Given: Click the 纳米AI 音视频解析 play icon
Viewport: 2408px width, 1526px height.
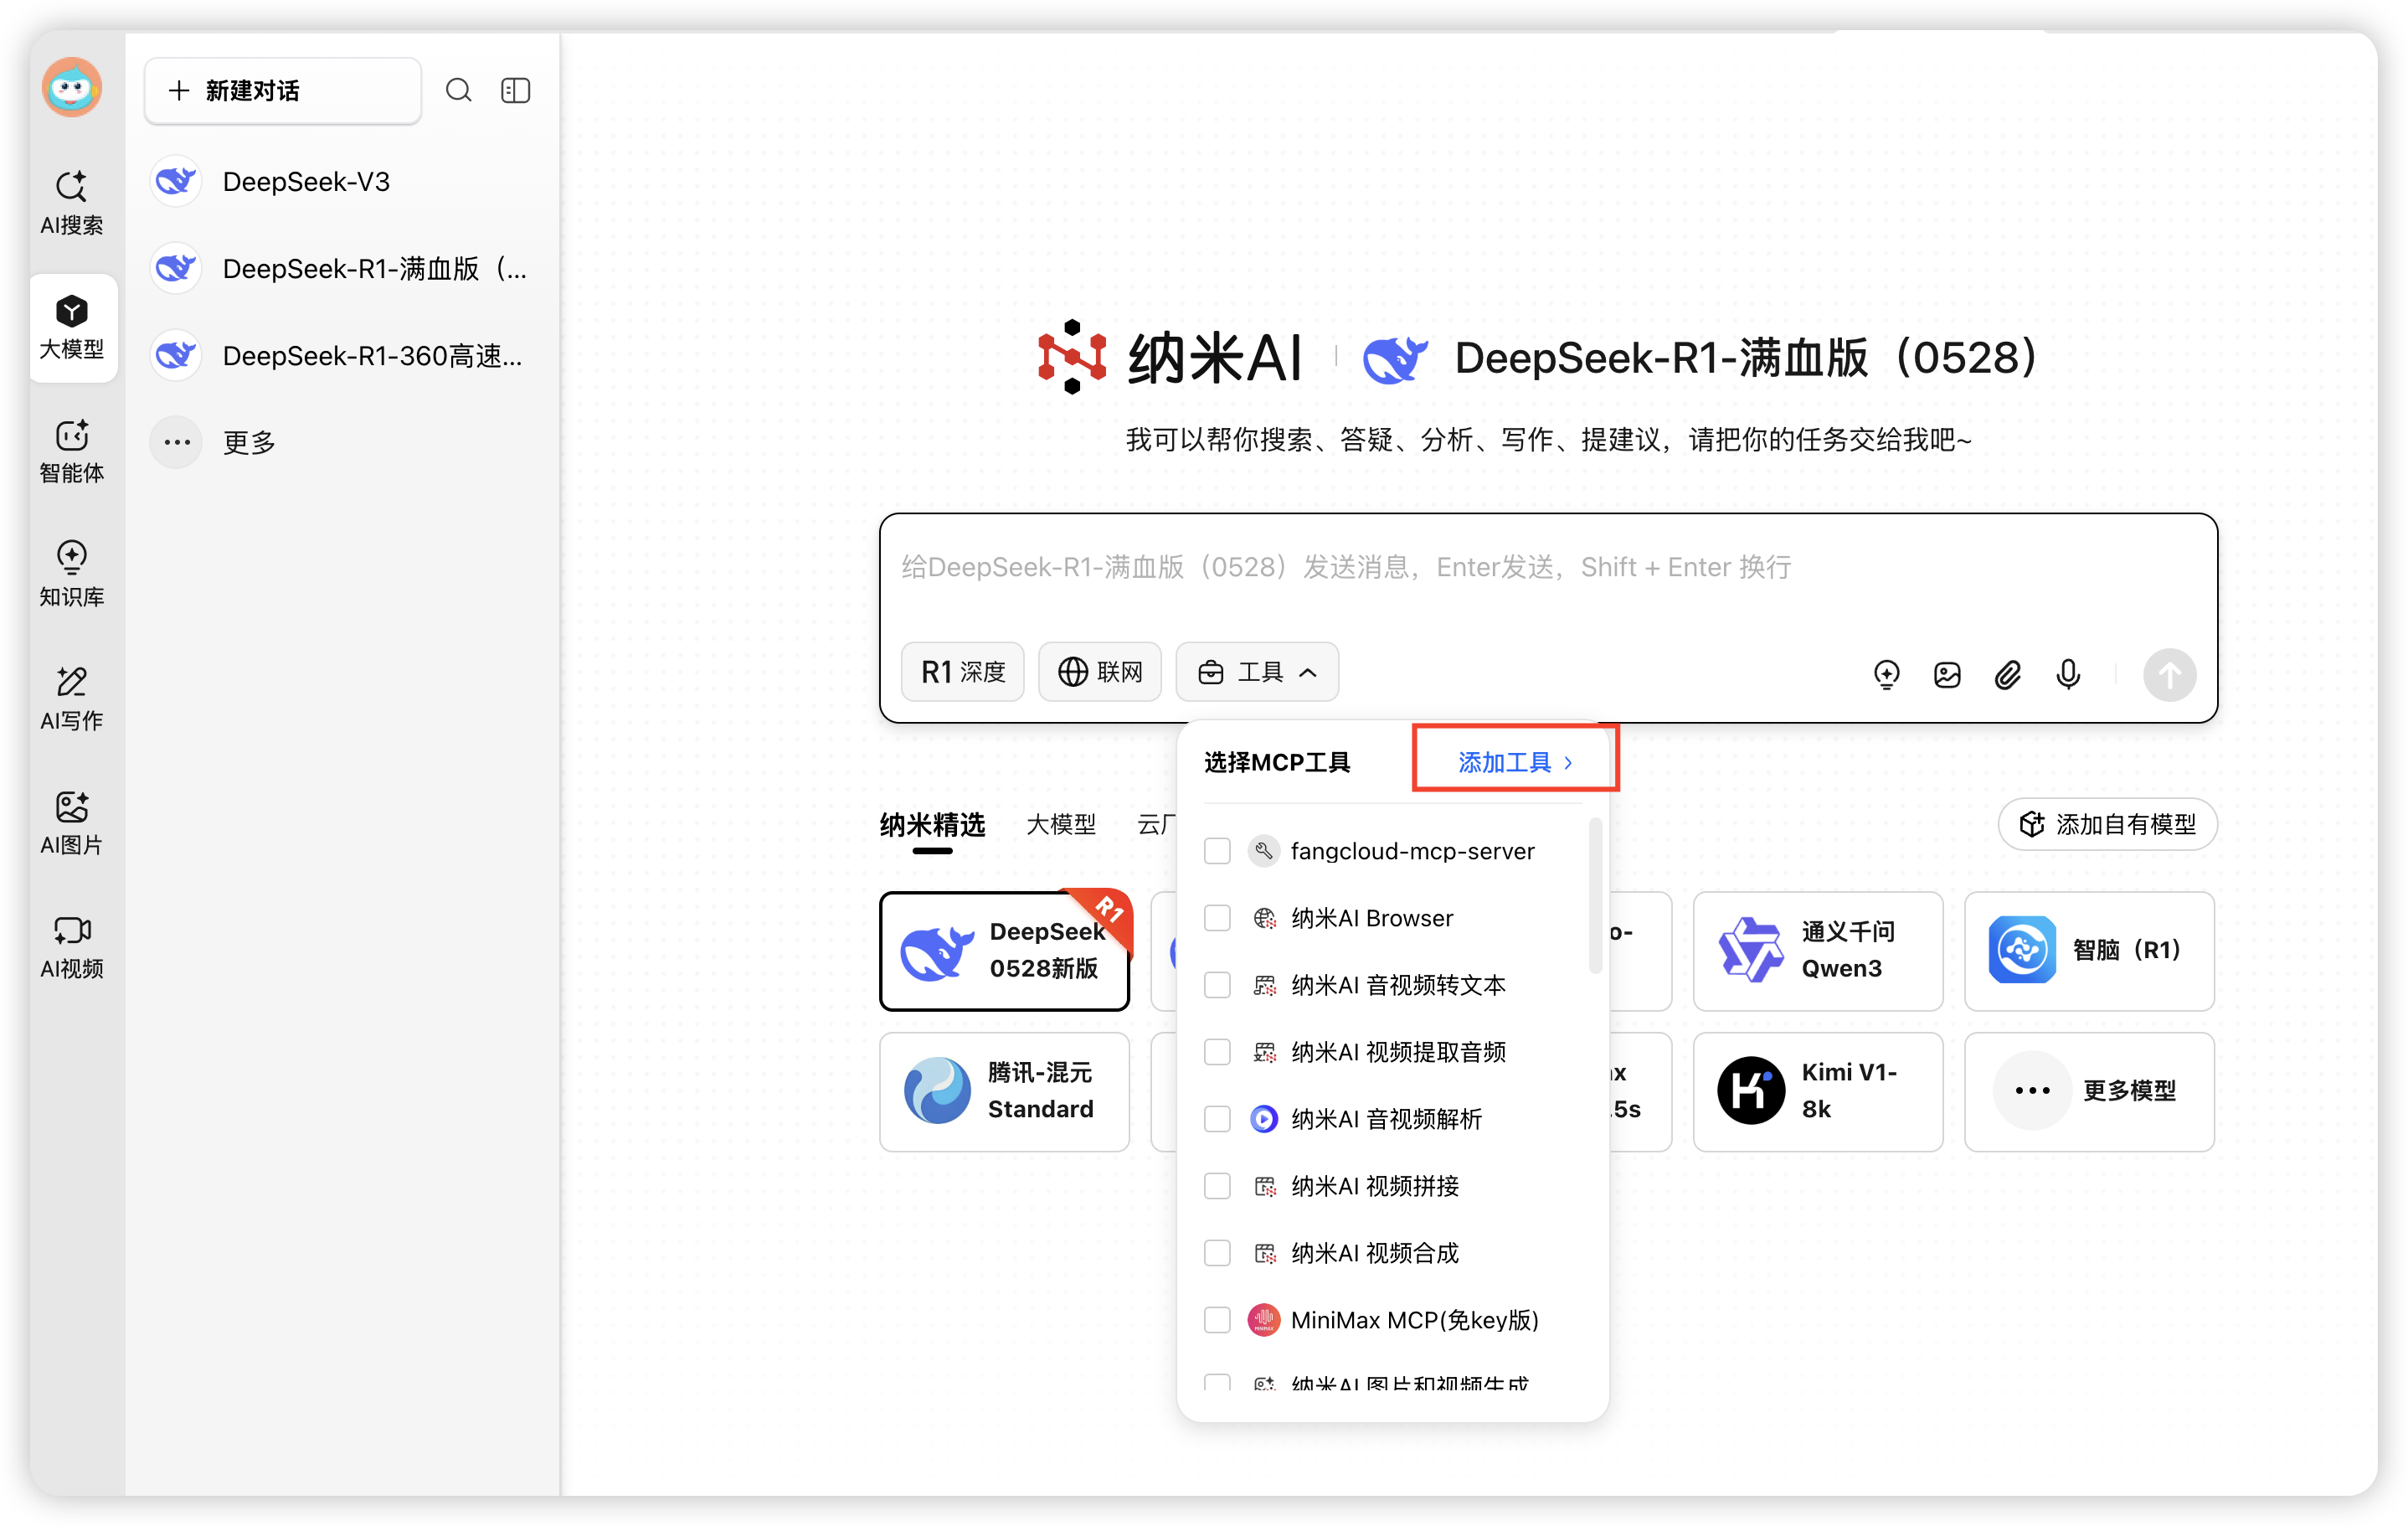Looking at the screenshot, I should [x=1264, y=1119].
